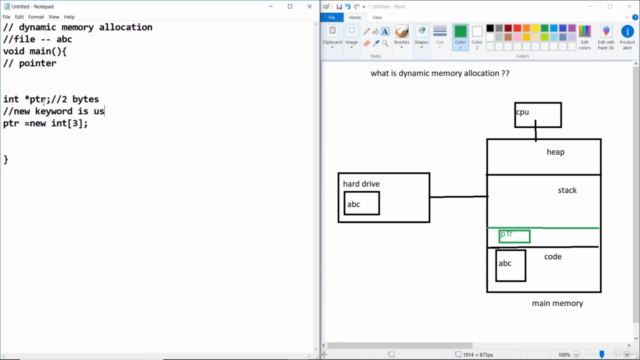The image size is (640, 360).
Task: Switch to the View tab in Paint
Action: (x=377, y=18)
